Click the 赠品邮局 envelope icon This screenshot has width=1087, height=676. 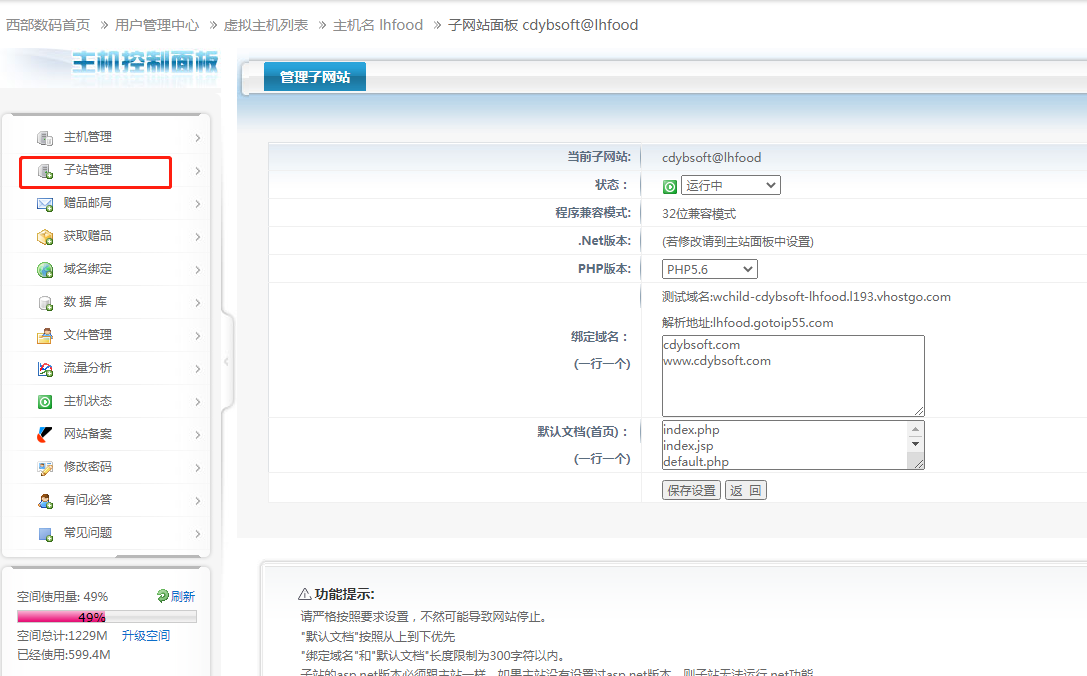(45, 204)
